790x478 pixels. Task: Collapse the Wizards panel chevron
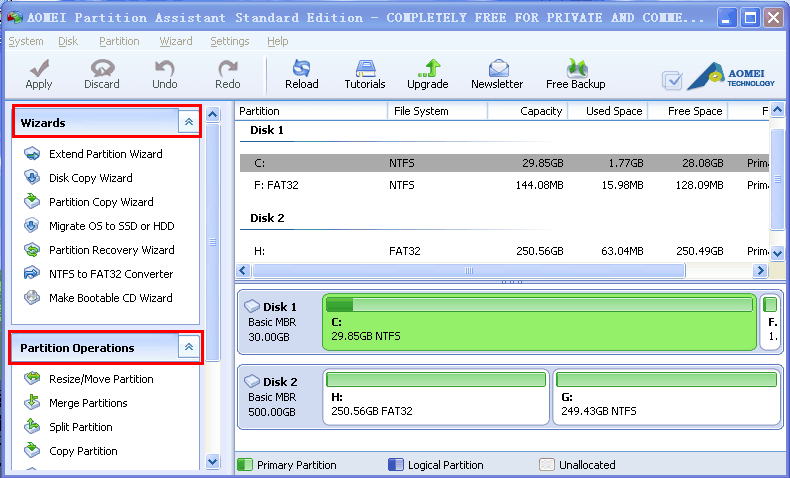189,122
